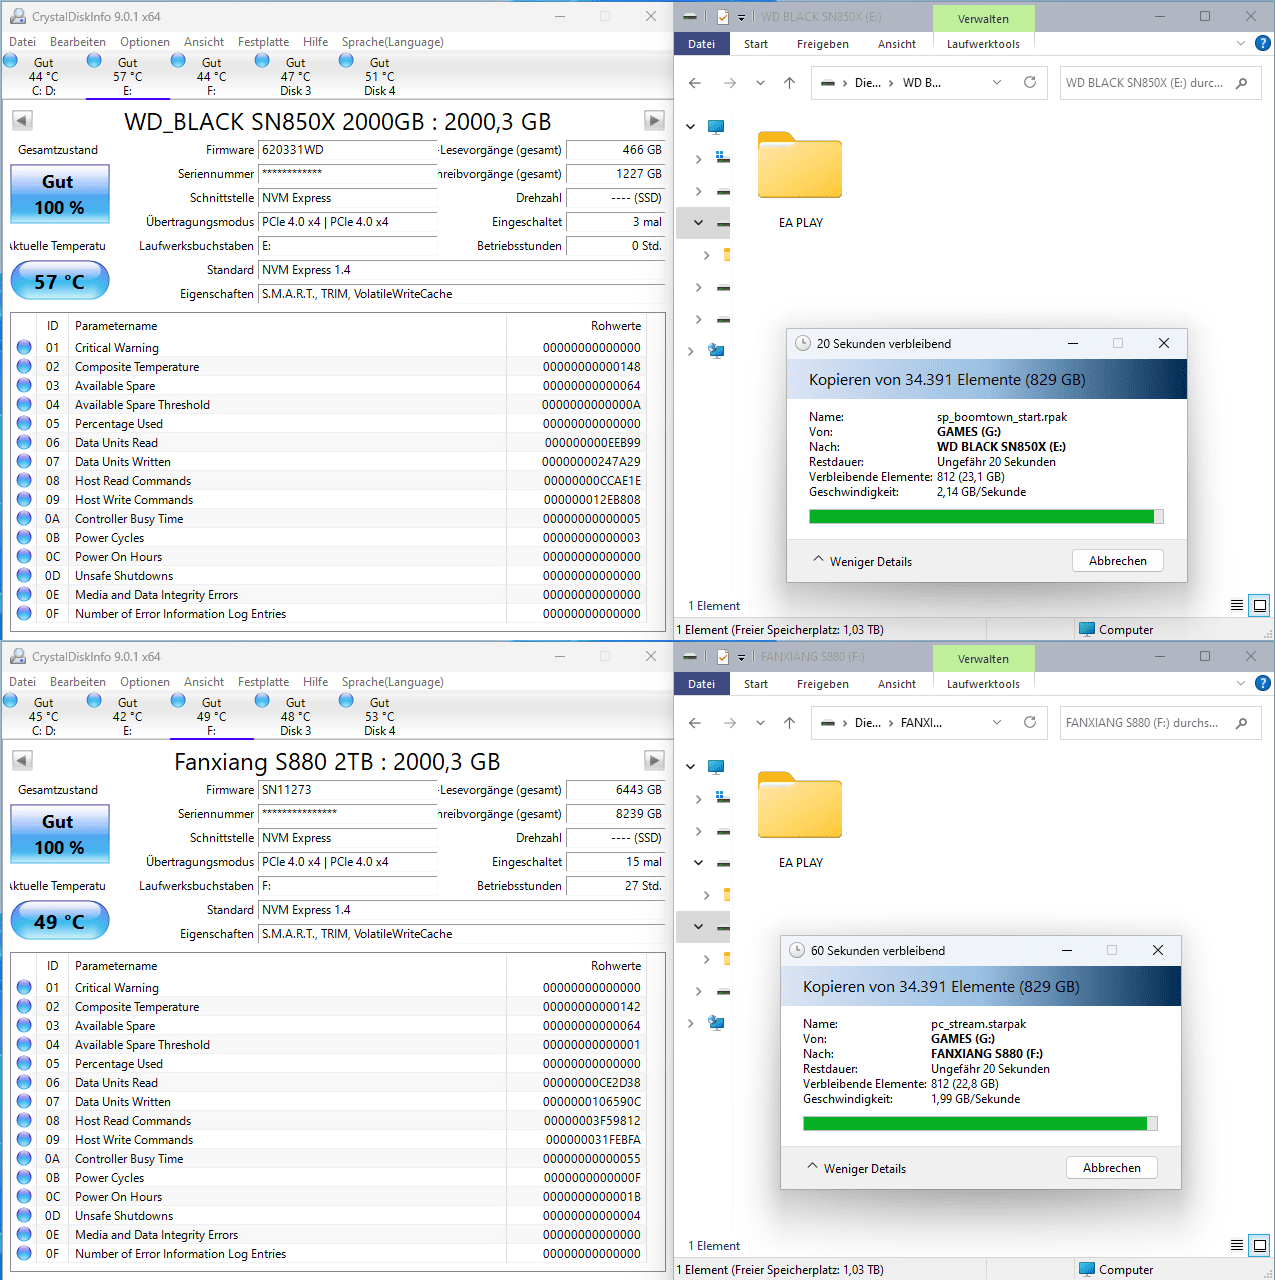Switch to large icons view in FANXIANG Explorer
Viewport: 1275px width, 1280px height.
click(1260, 1245)
